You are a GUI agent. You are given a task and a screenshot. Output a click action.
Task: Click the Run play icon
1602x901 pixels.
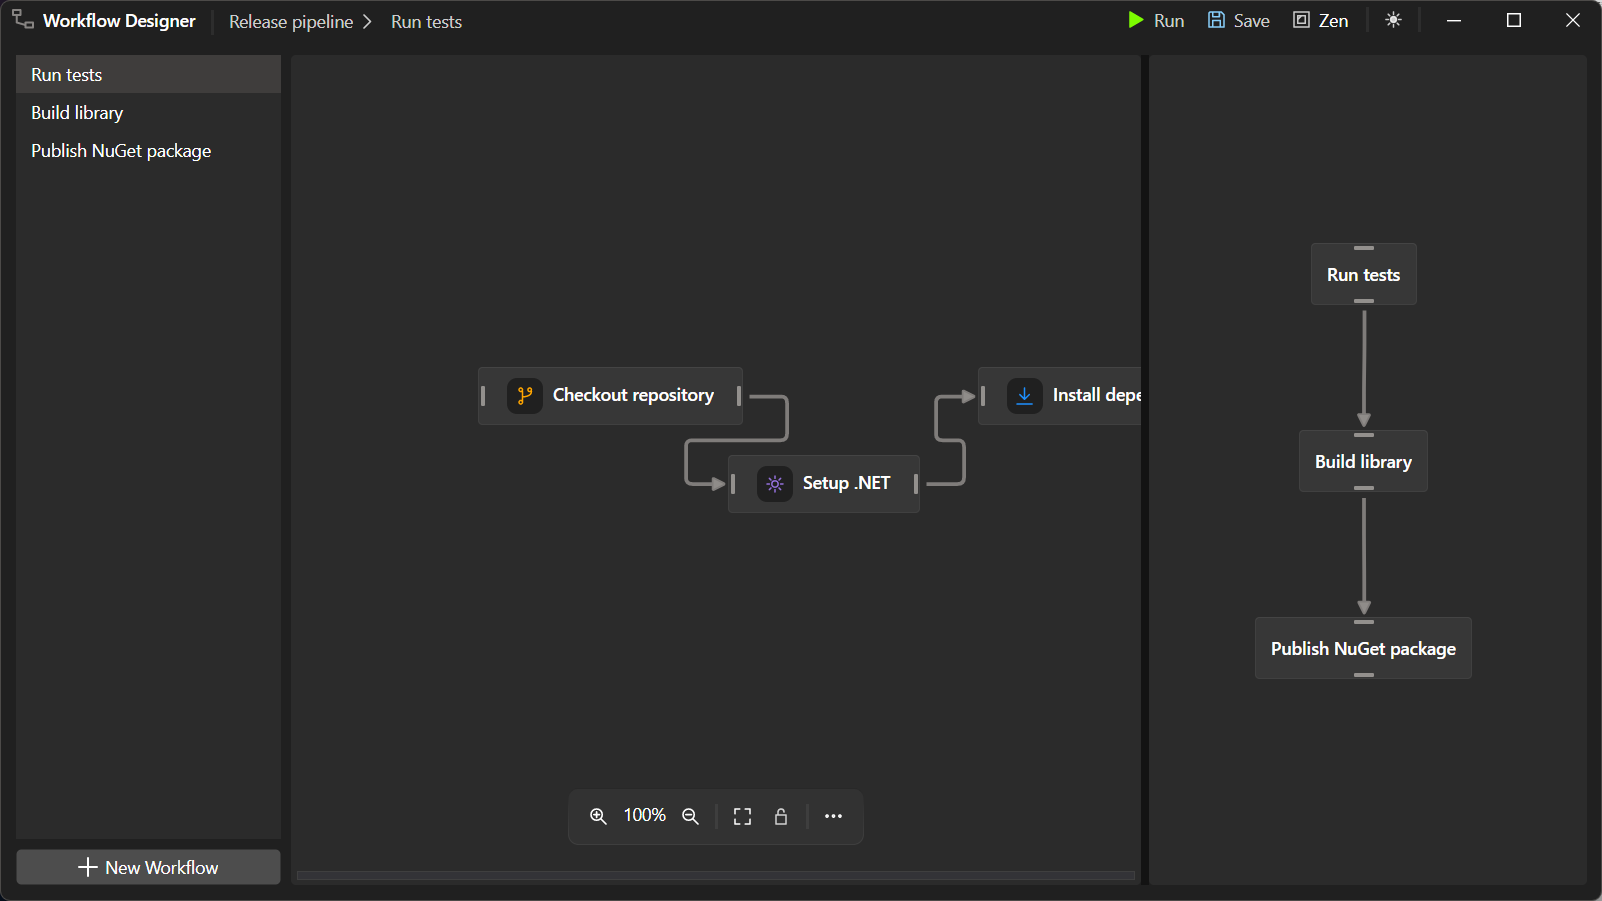point(1136,20)
